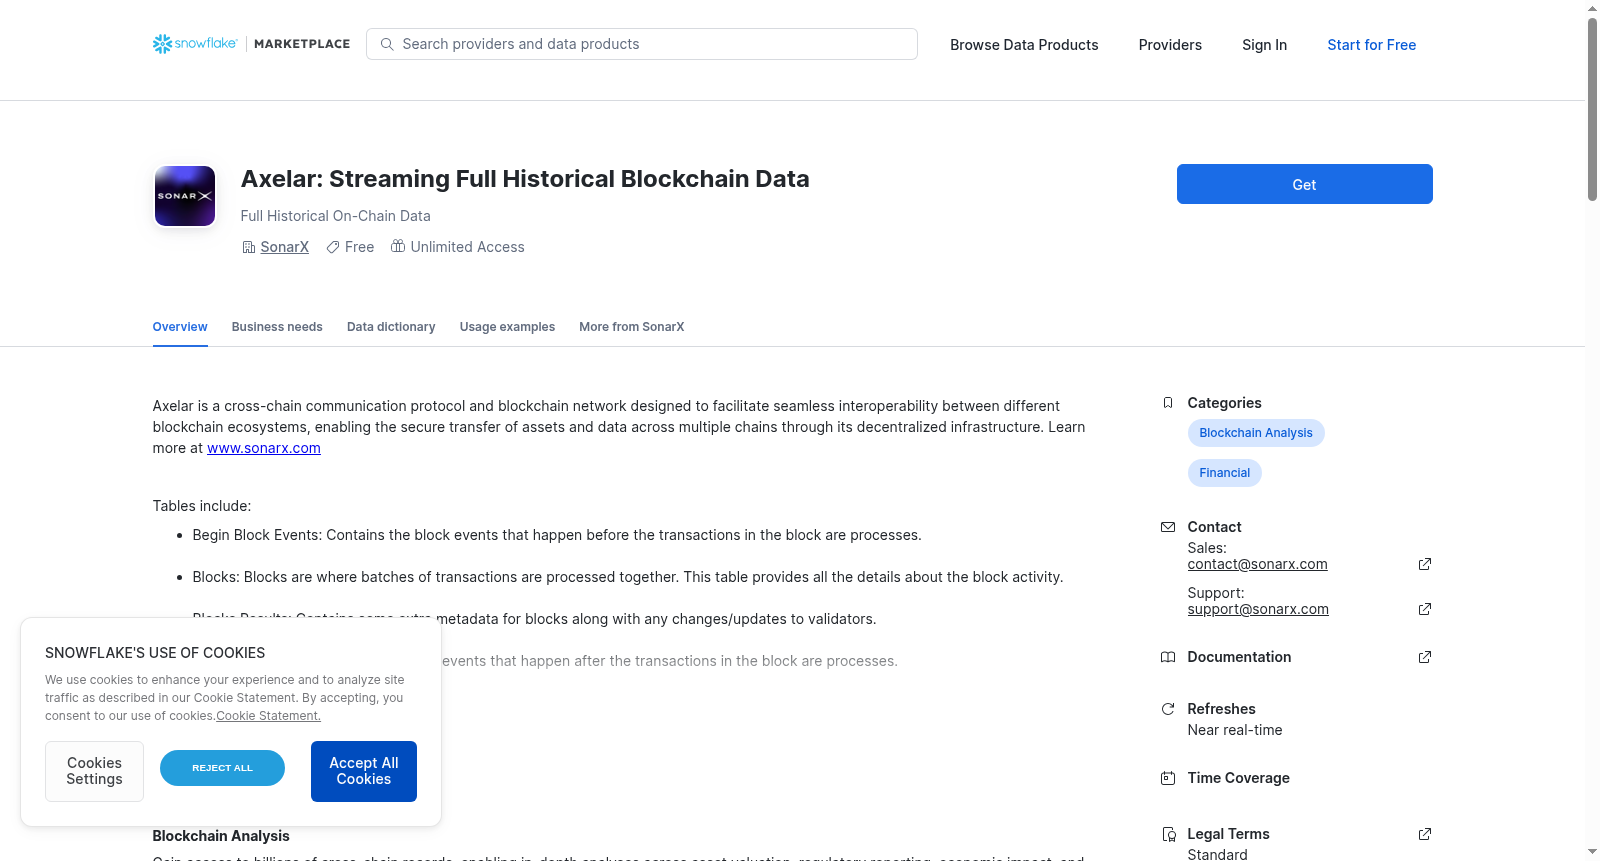Open the Usage examples tab
Screen dimensions: 1600x861
[507, 327]
